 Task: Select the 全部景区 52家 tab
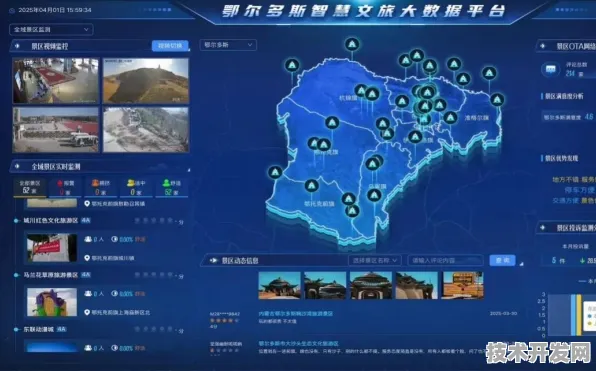pos(29,187)
